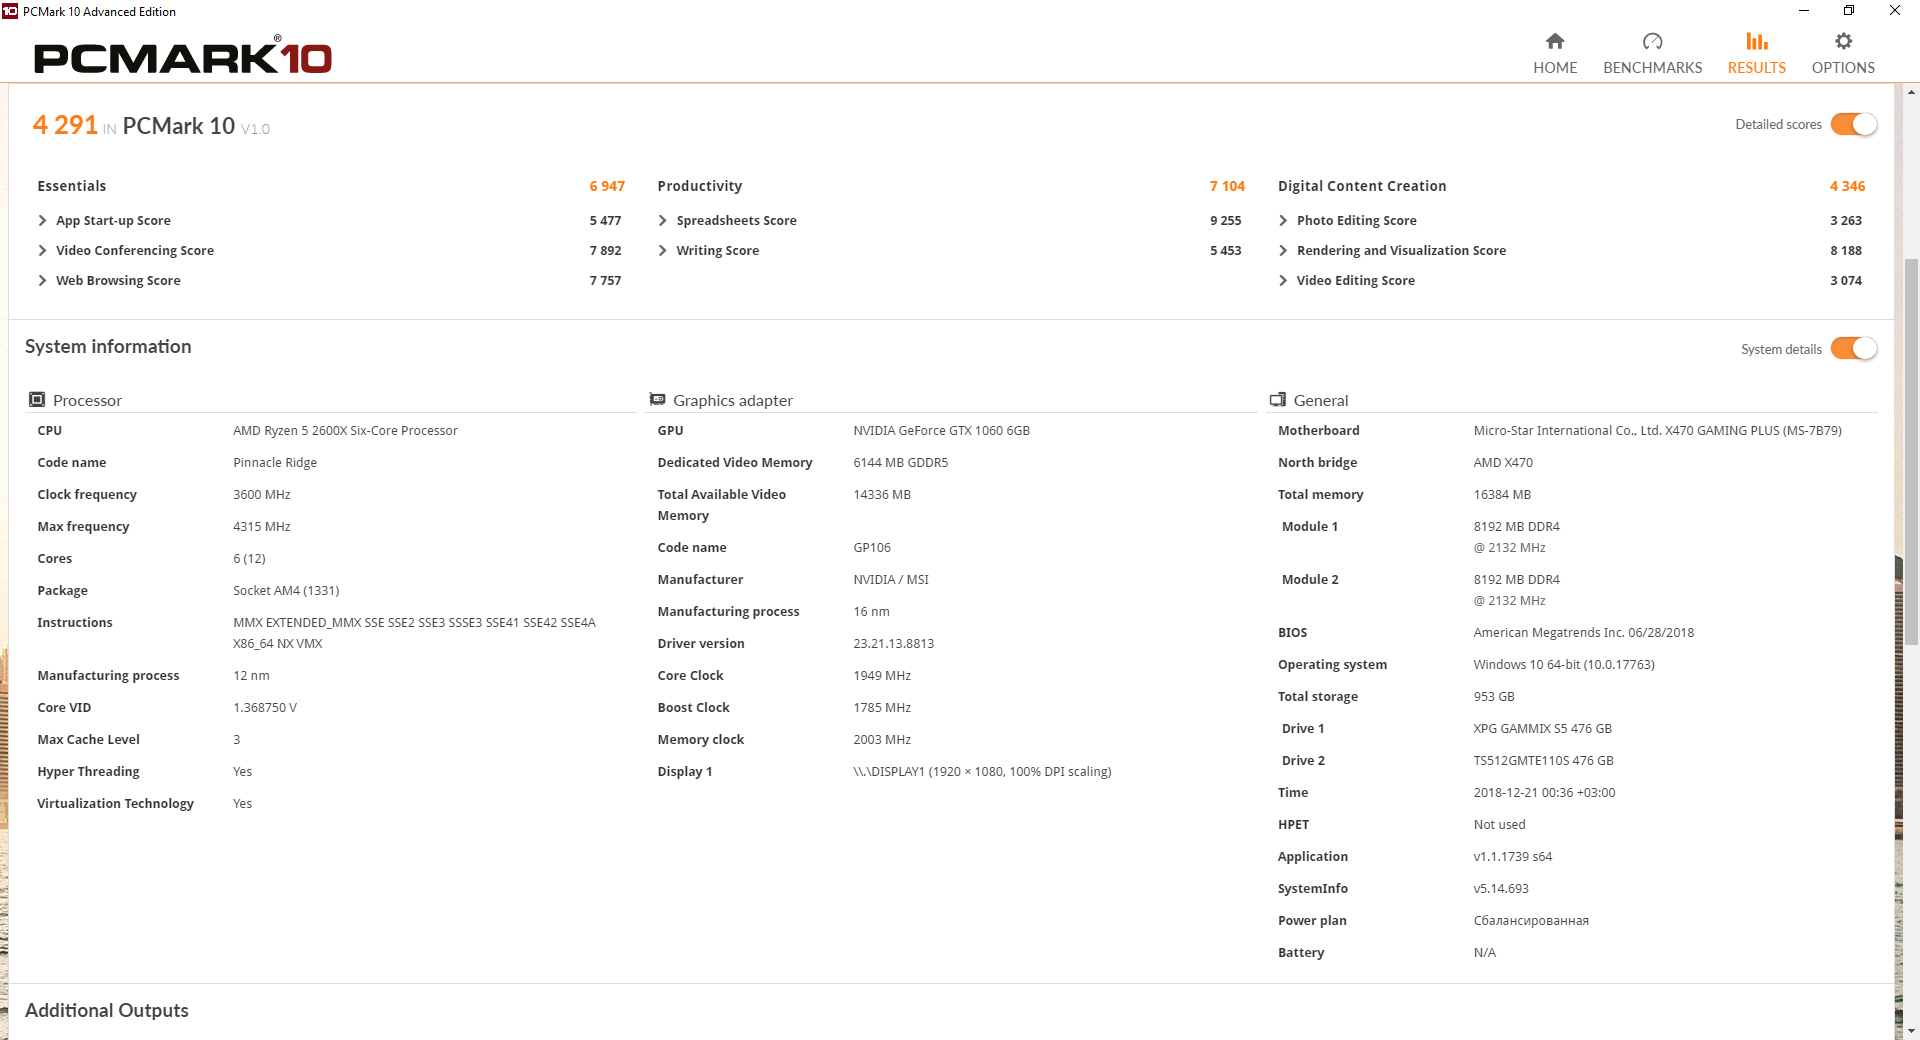Click the Digital Content Creation score 4 346
Viewport: 1920px width, 1040px height.
1847,186
